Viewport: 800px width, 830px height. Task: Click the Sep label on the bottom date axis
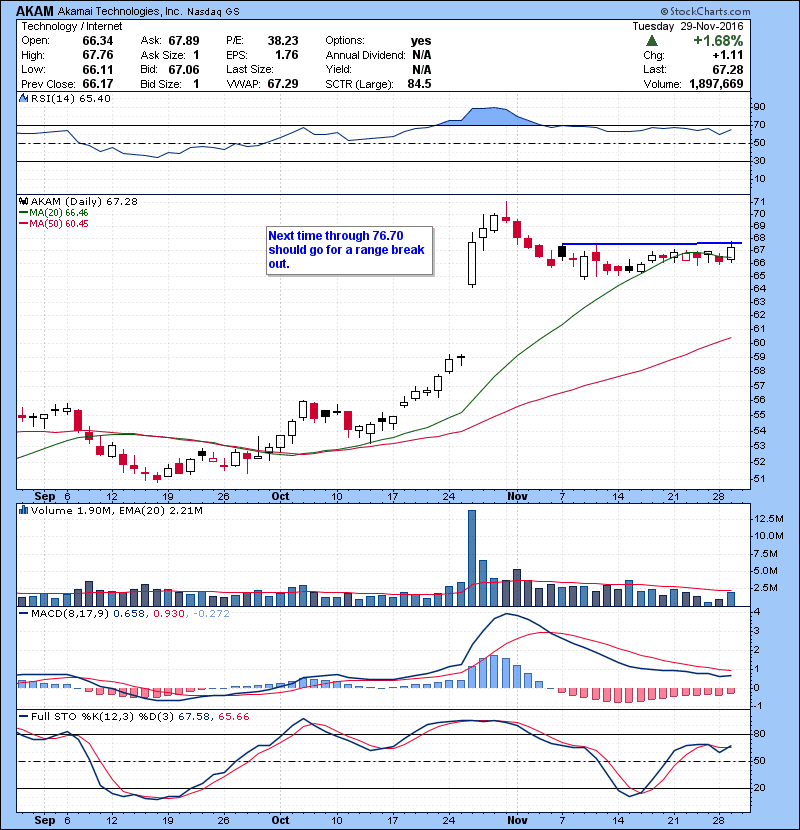click(x=44, y=820)
